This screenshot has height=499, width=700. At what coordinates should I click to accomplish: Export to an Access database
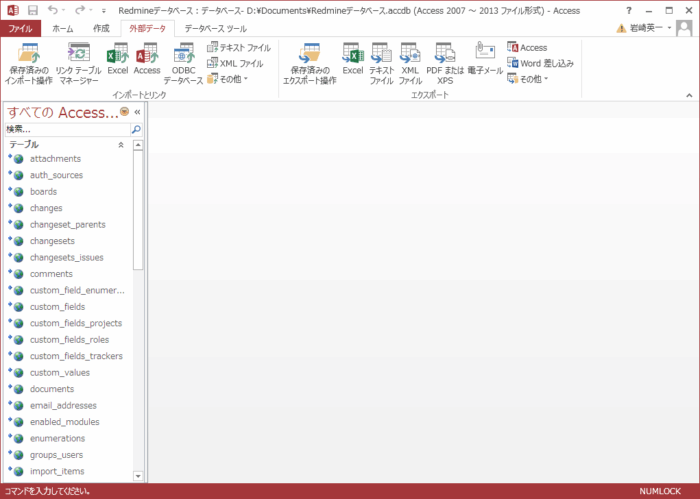[527, 47]
